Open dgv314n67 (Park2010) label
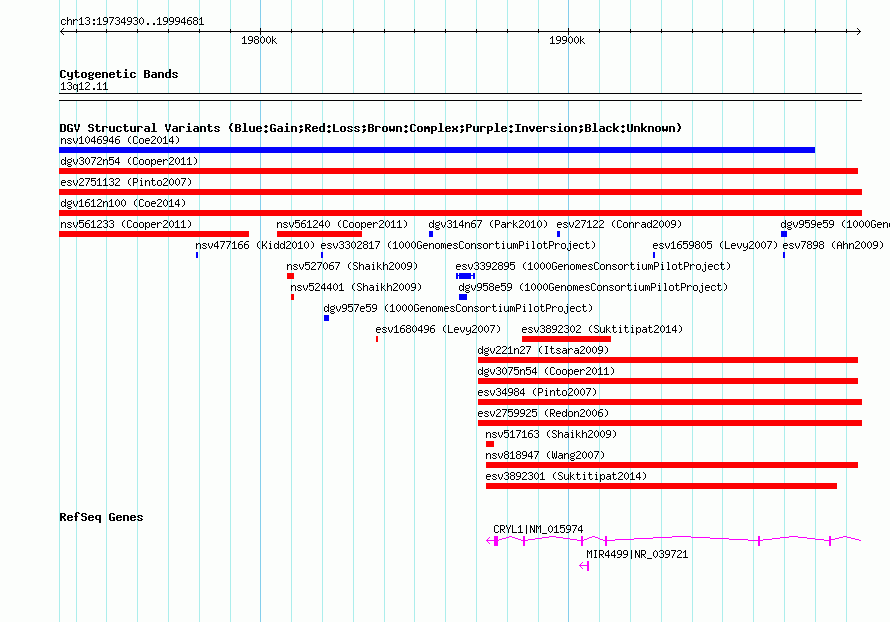Screen dimensions: 890x622 tap(488, 224)
